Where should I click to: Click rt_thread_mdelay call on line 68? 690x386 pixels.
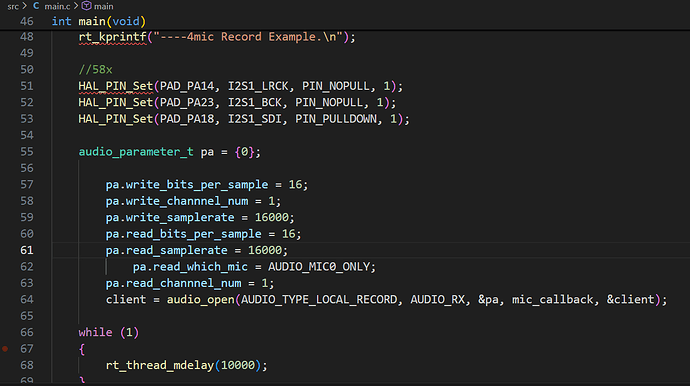tap(160, 365)
